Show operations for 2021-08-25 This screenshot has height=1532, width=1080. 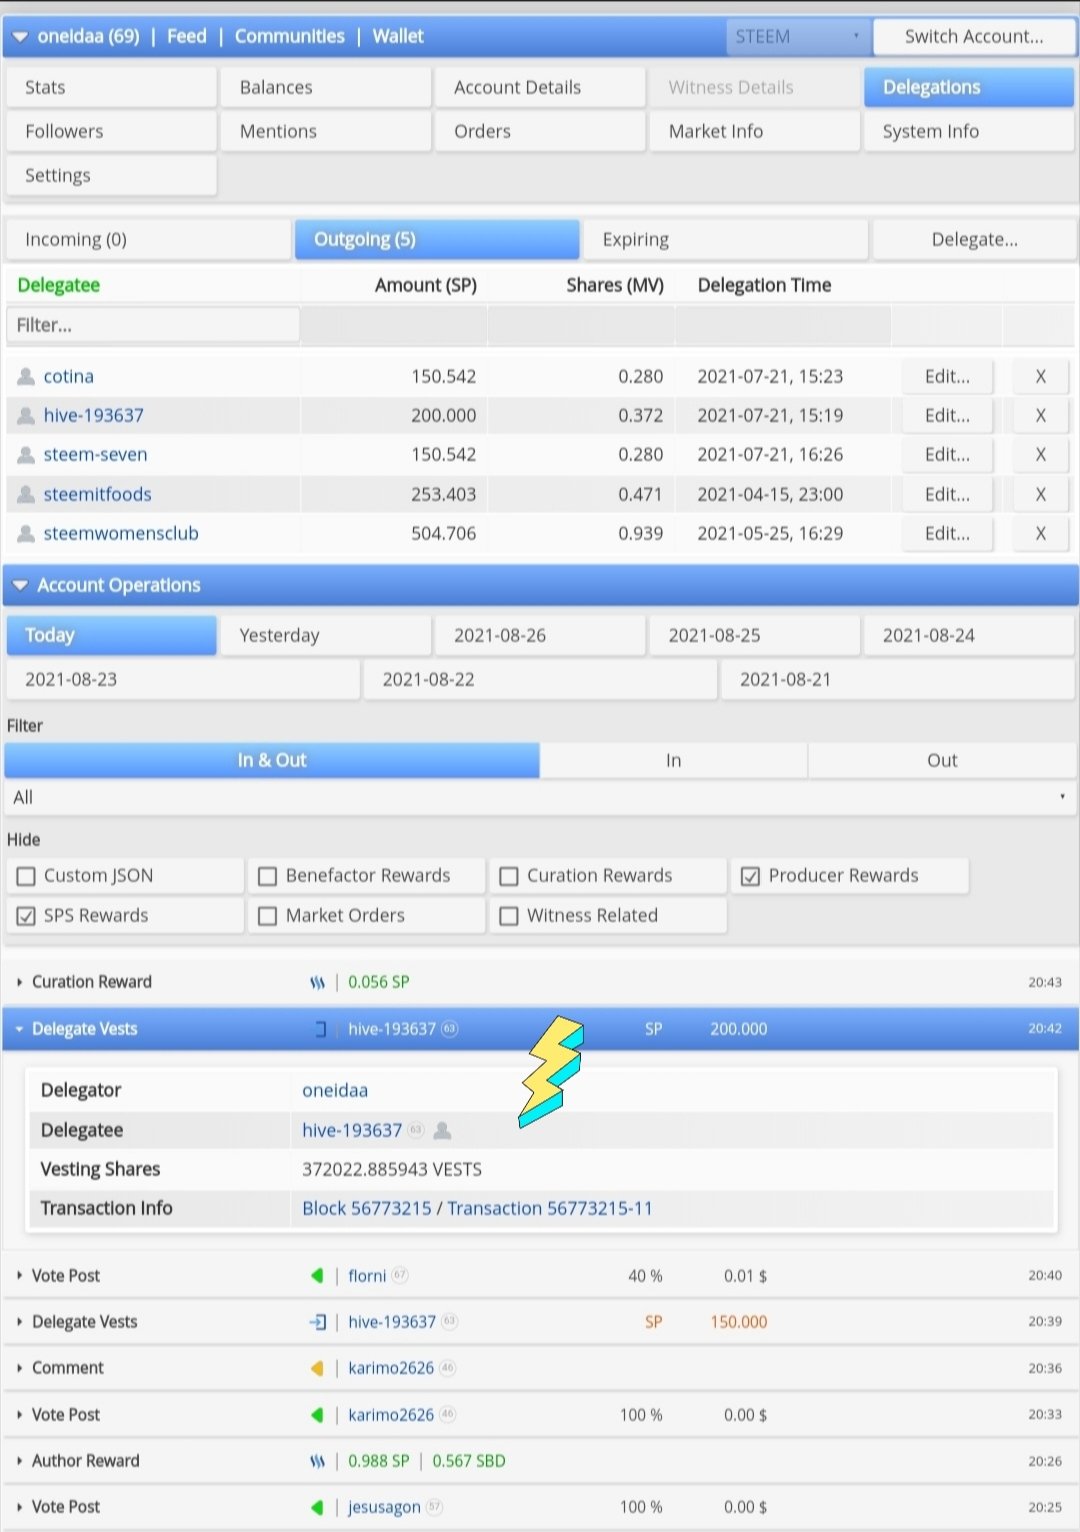(x=755, y=635)
